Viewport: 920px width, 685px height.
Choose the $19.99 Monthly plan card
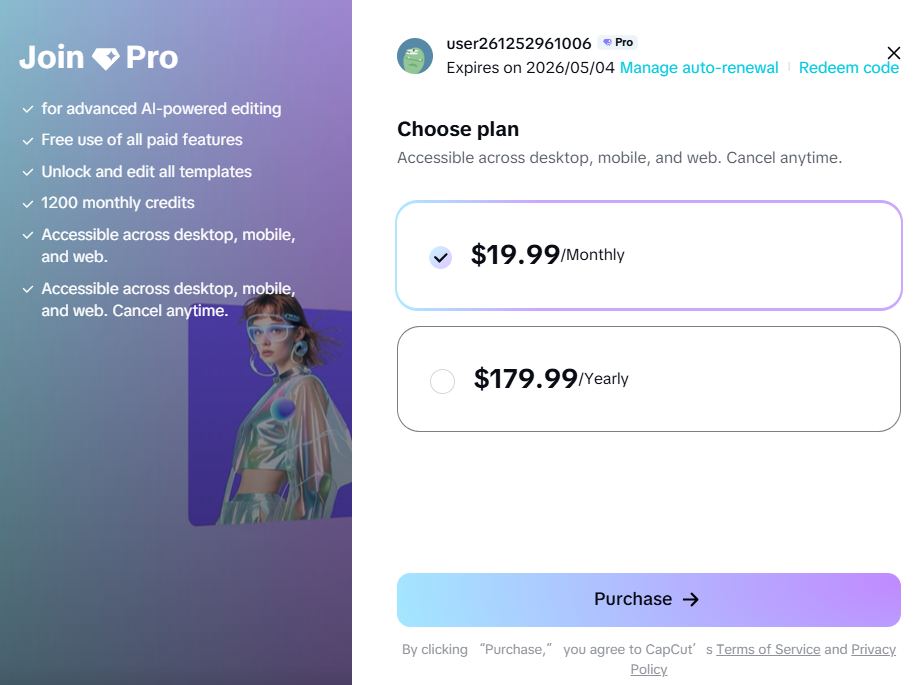649,255
